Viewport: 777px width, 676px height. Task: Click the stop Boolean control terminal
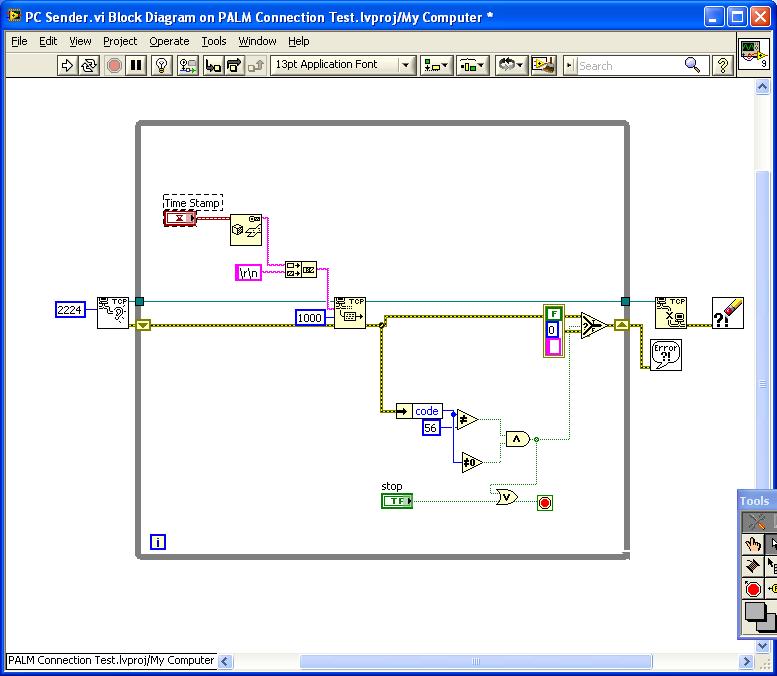coord(397,500)
